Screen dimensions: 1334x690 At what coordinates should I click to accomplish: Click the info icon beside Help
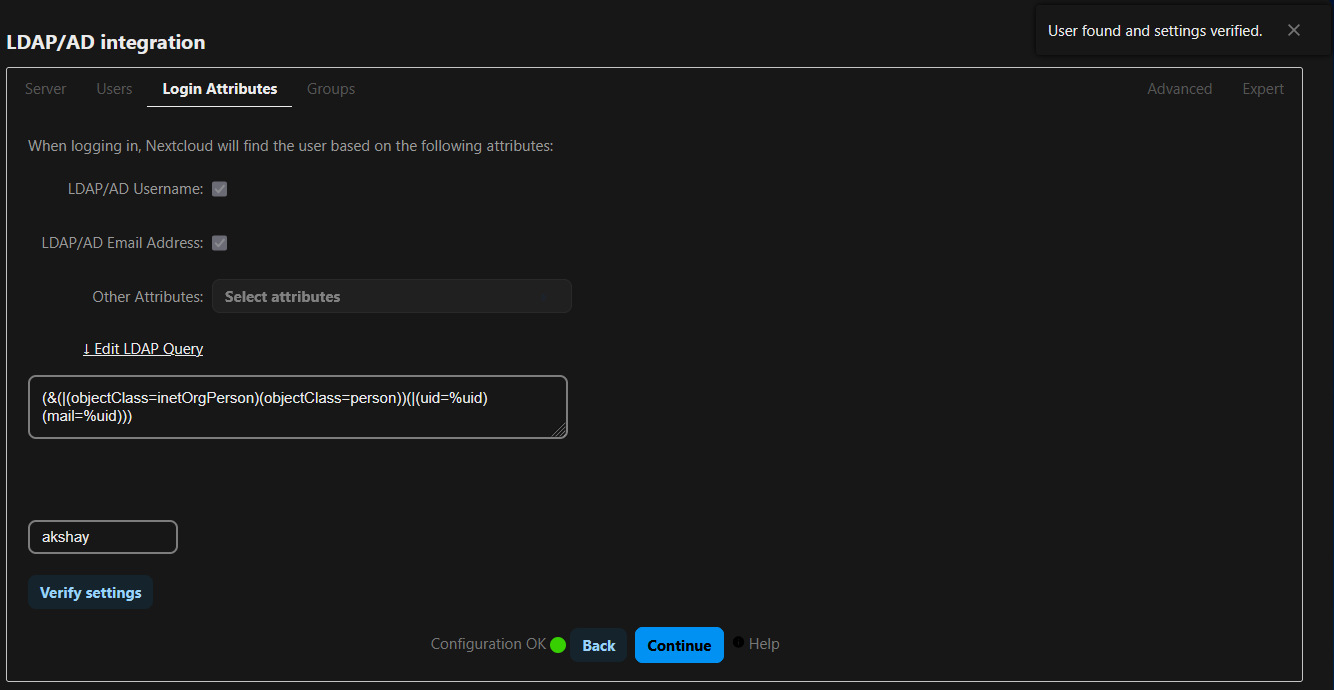tap(738, 642)
